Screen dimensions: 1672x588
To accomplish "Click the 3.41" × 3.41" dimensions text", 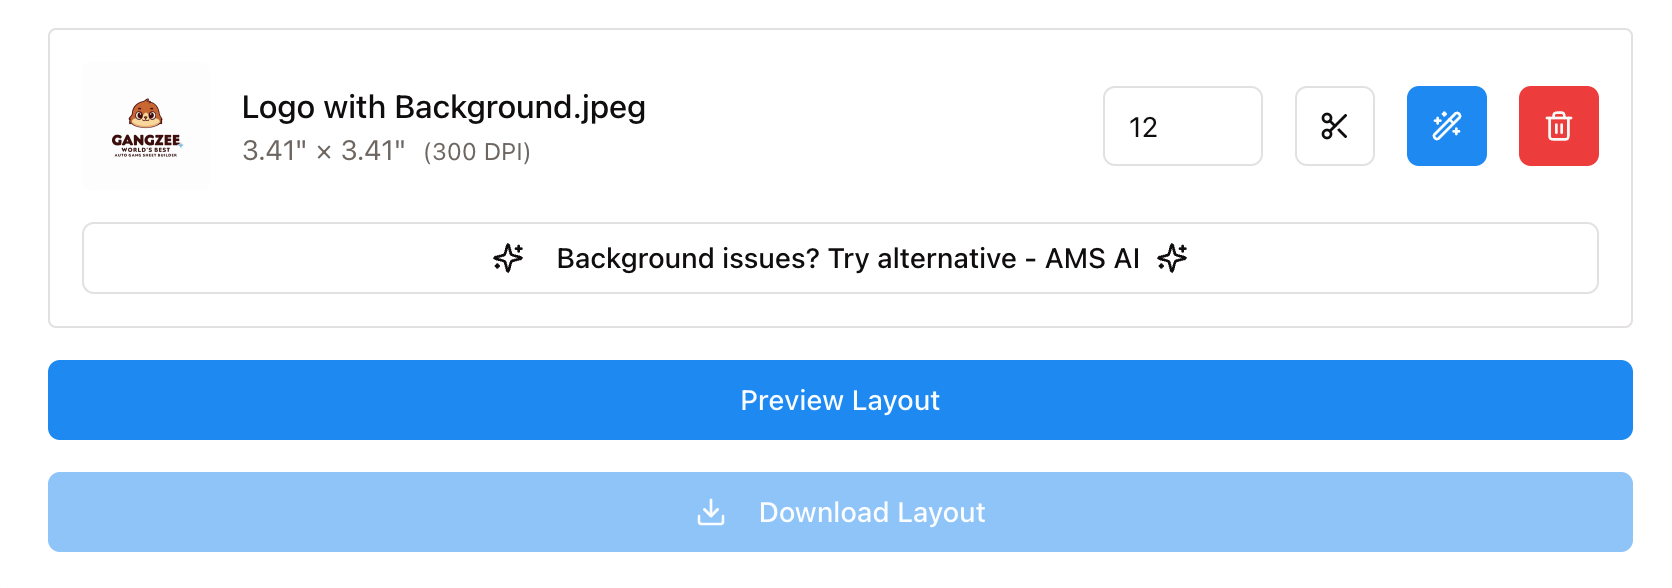I will tap(323, 151).
